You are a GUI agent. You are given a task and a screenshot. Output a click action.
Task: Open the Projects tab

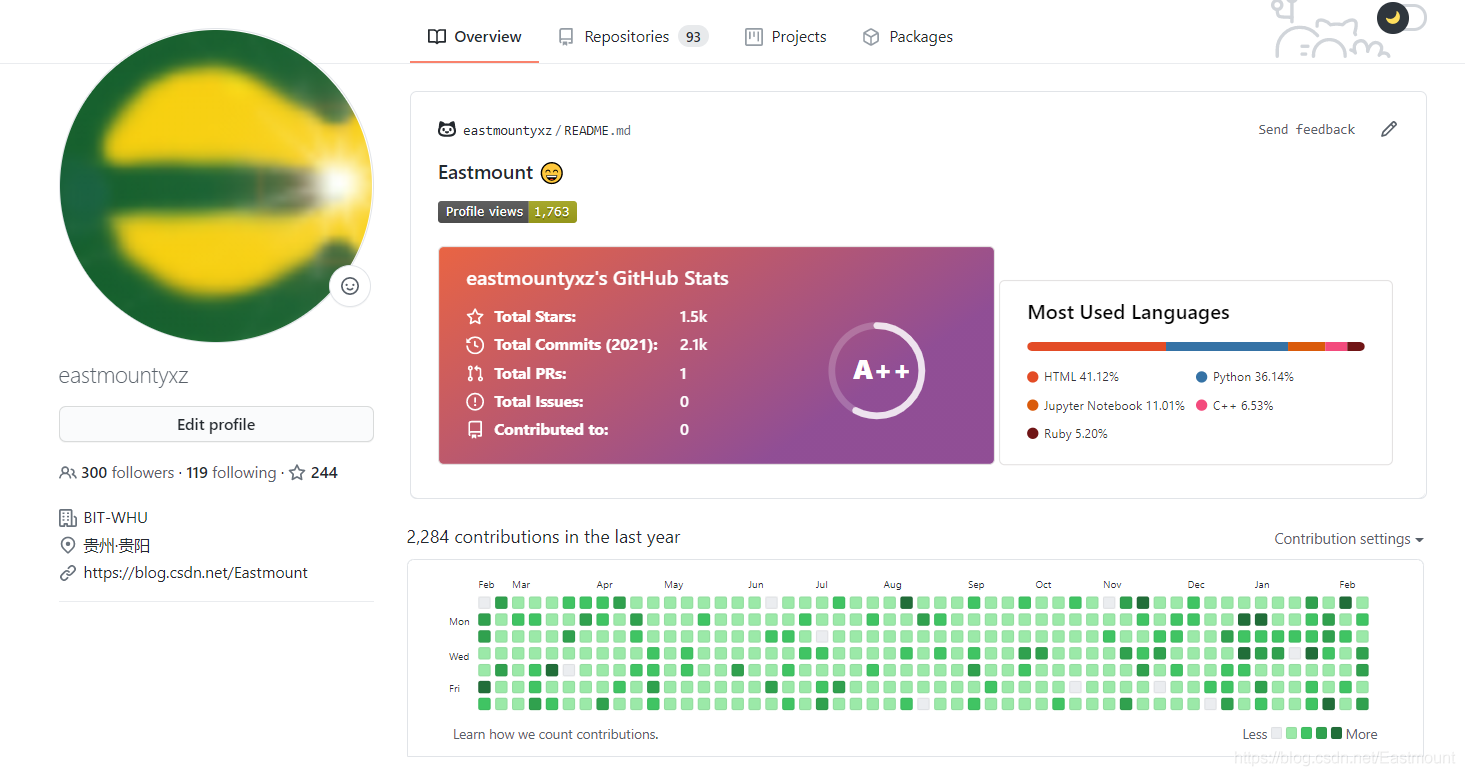coord(786,37)
